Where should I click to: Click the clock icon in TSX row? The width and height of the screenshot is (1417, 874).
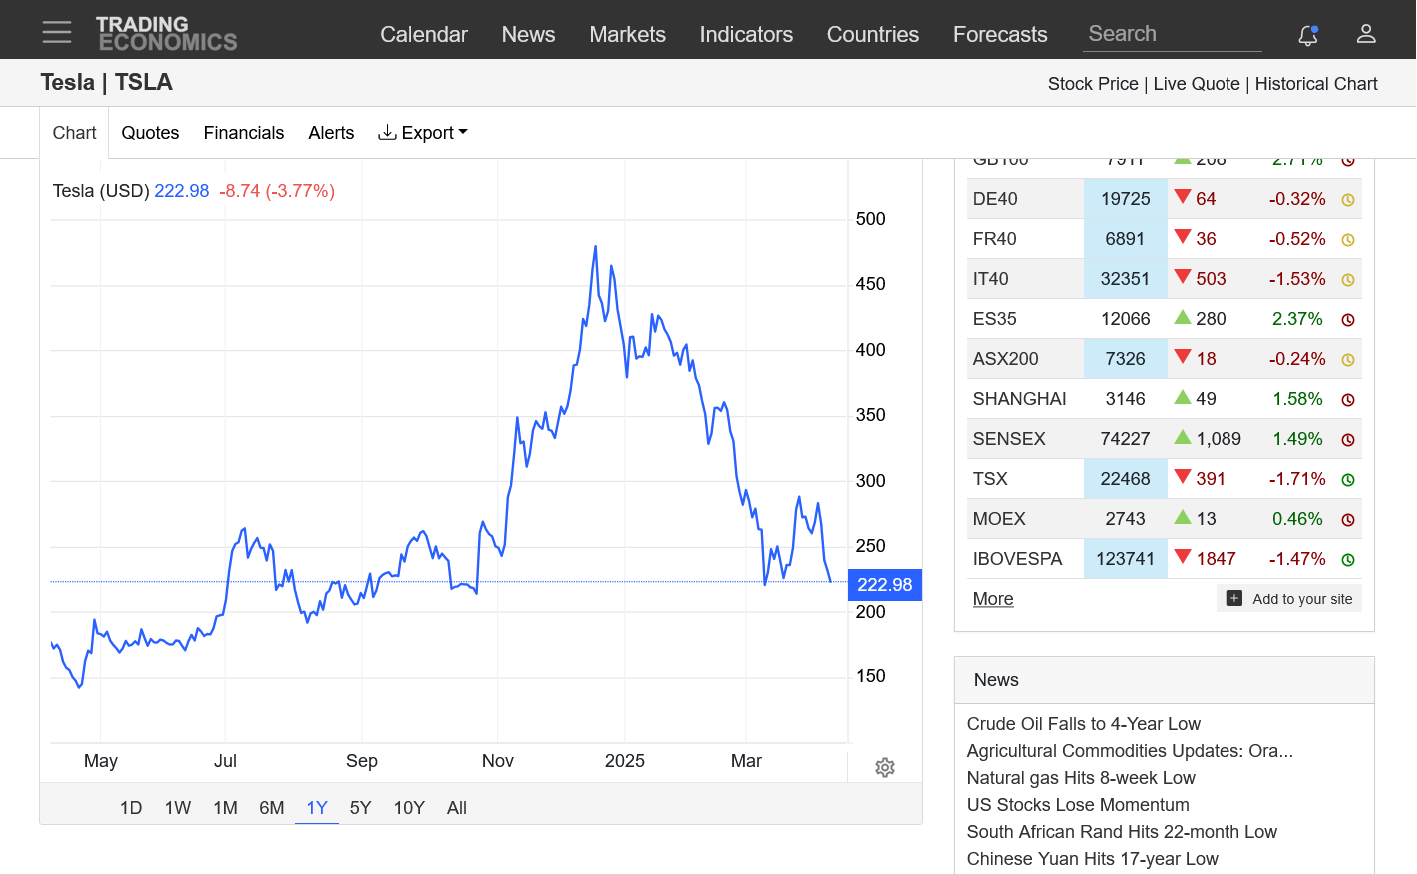click(x=1347, y=480)
